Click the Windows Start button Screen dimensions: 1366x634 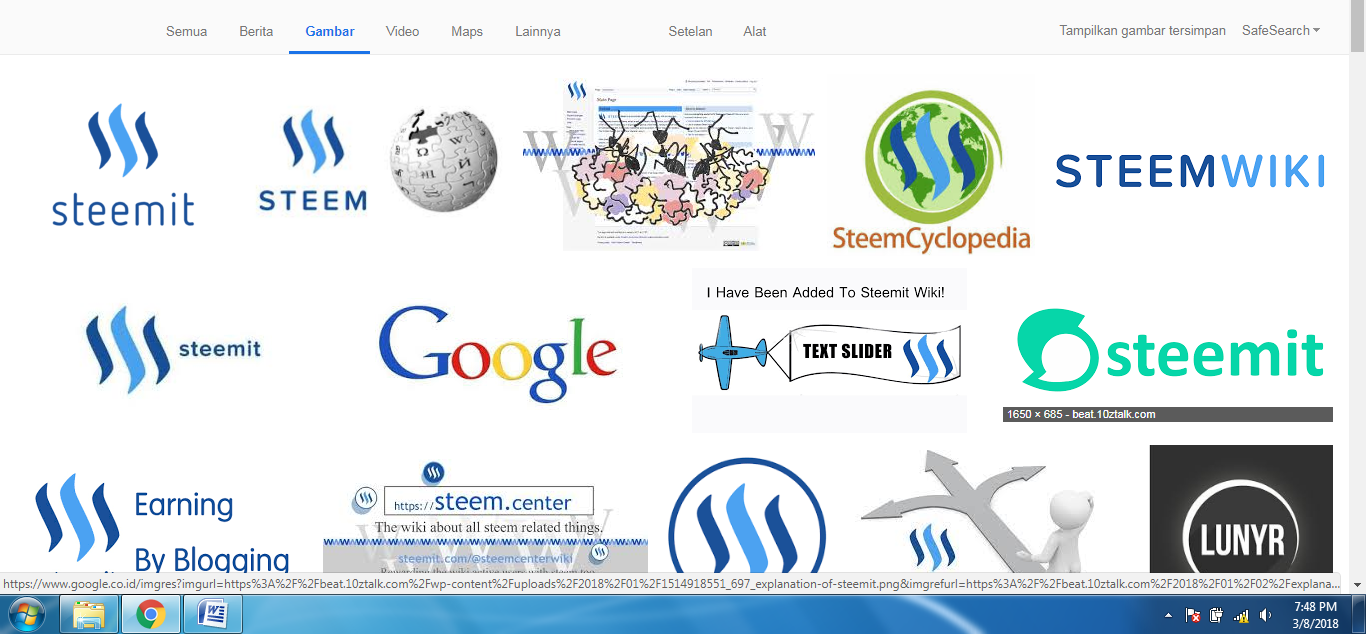[x=26, y=614]
